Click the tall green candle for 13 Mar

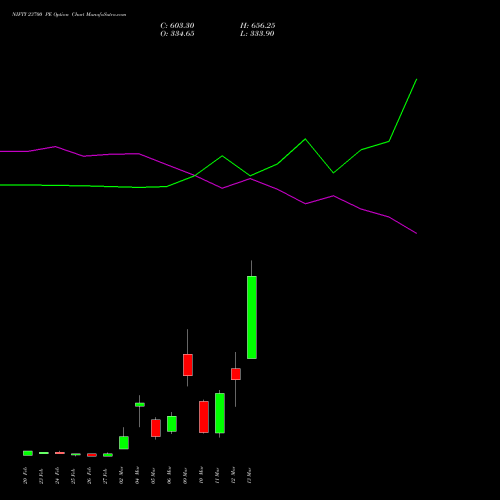(252, 317)
